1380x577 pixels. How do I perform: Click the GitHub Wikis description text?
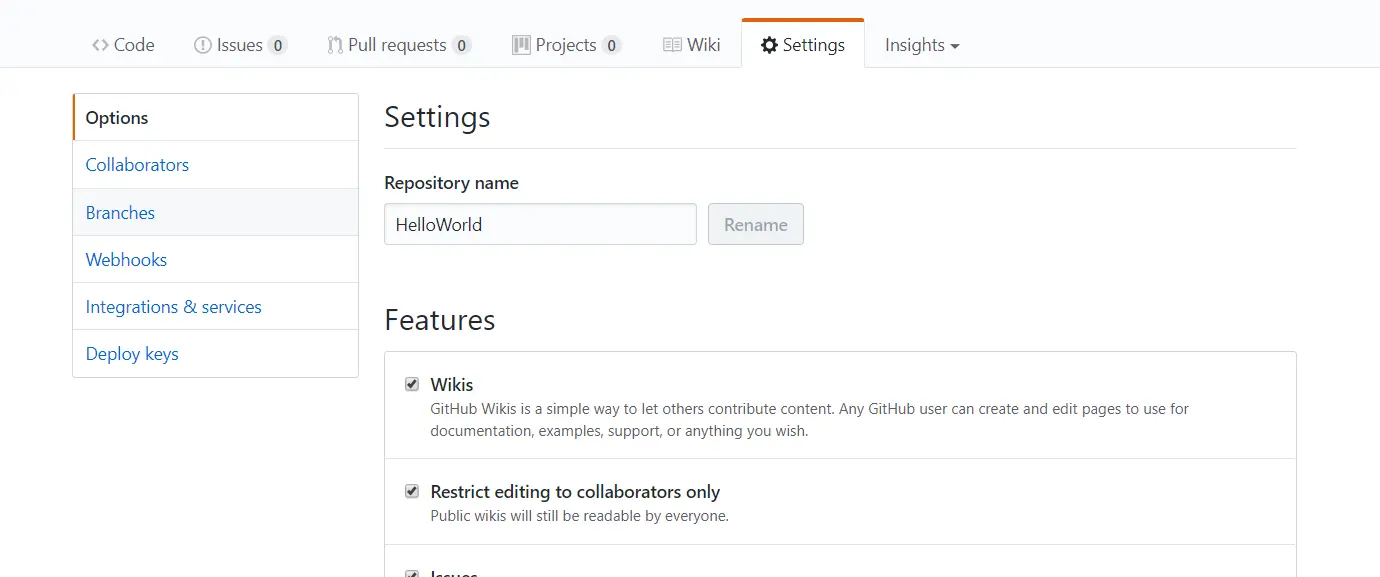tap(810, 420)
